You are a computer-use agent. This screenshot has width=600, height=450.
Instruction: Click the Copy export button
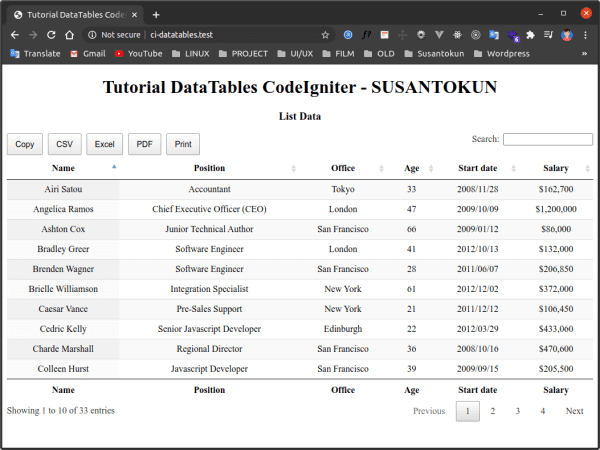click(25, 144)
